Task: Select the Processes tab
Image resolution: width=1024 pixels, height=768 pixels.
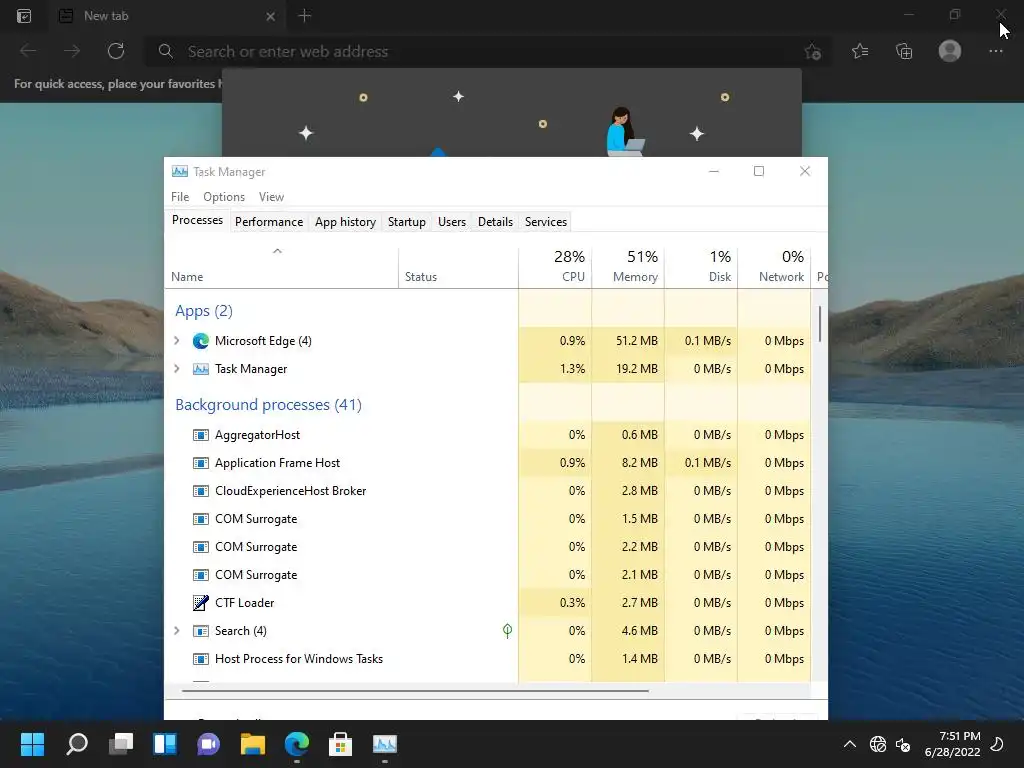Action: click(x=197, y=220)
